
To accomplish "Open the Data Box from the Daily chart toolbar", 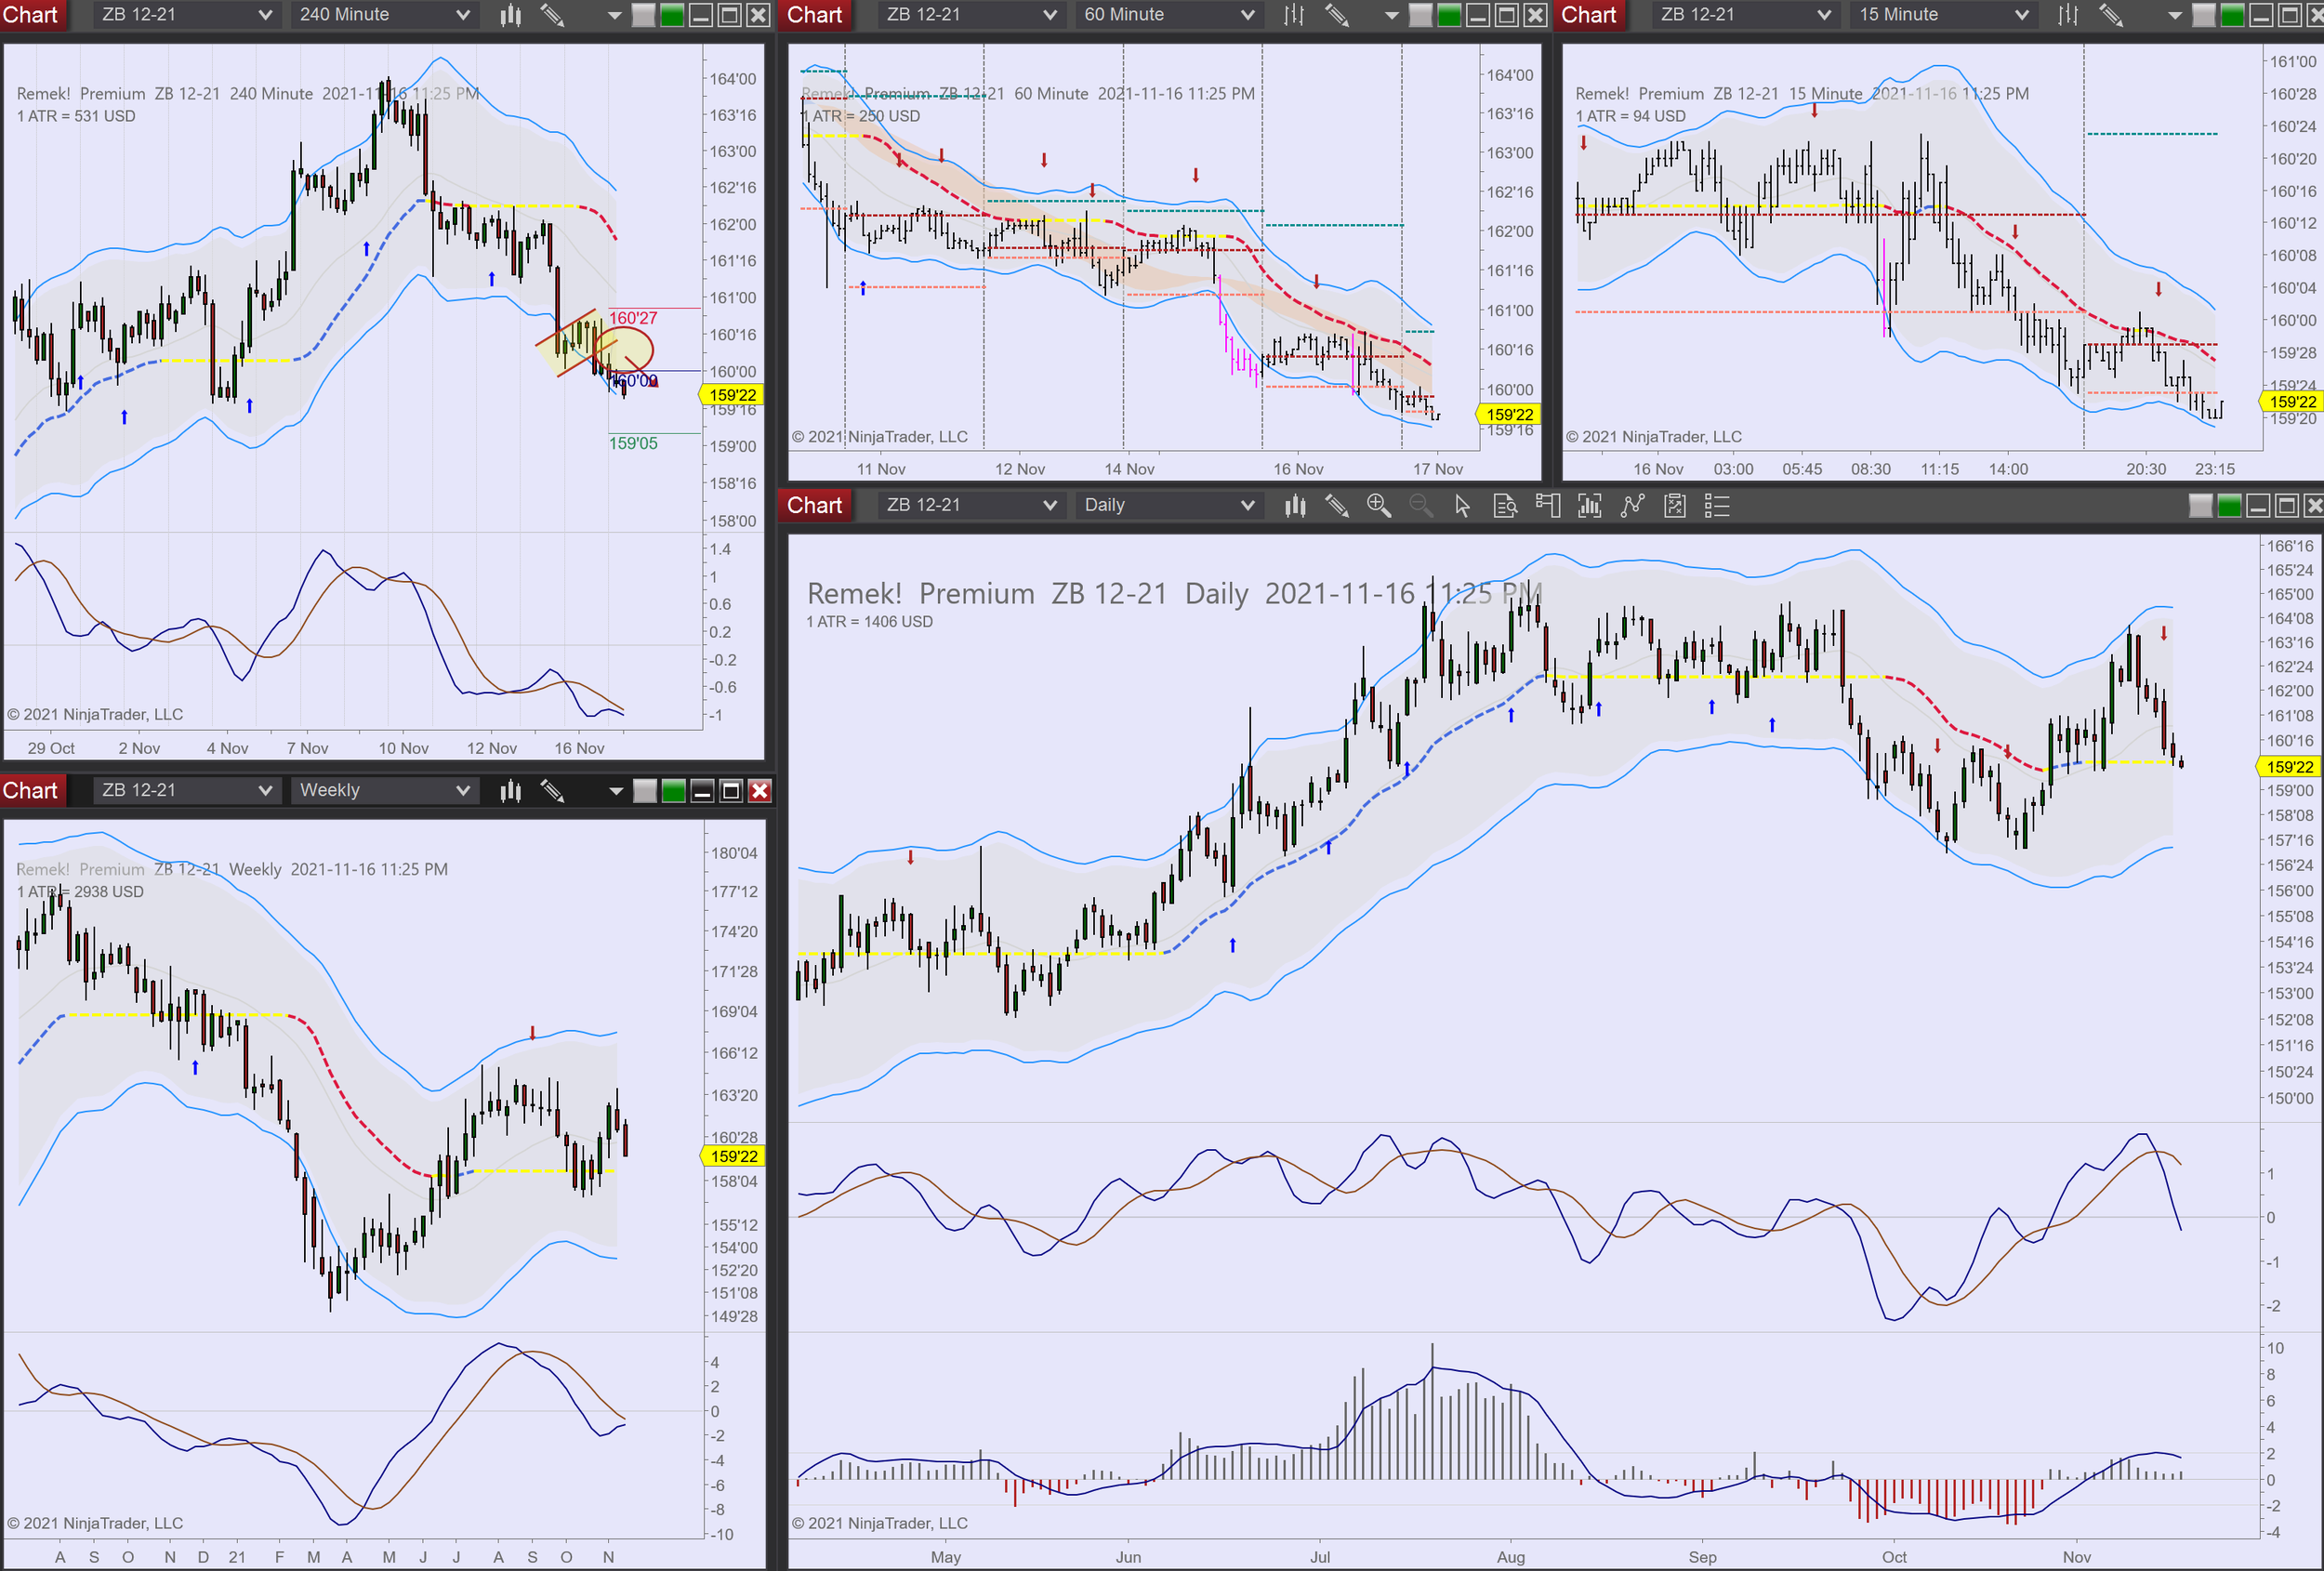I will click(x=1506, y=505).
